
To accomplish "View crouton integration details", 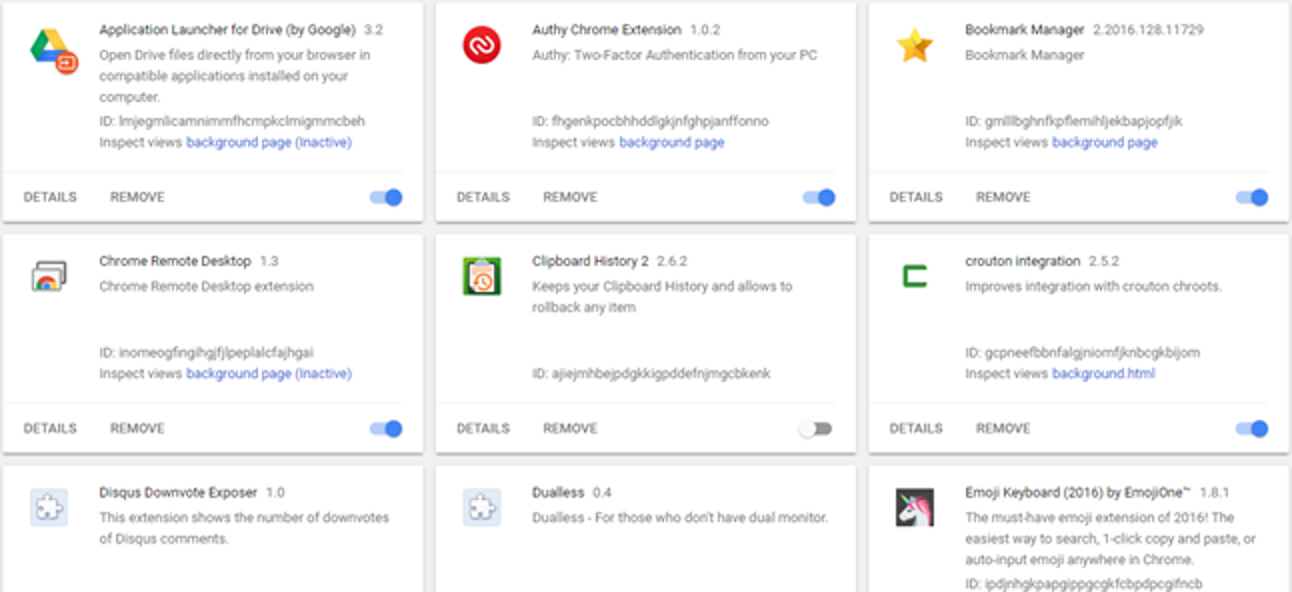I will click(916, 428).
